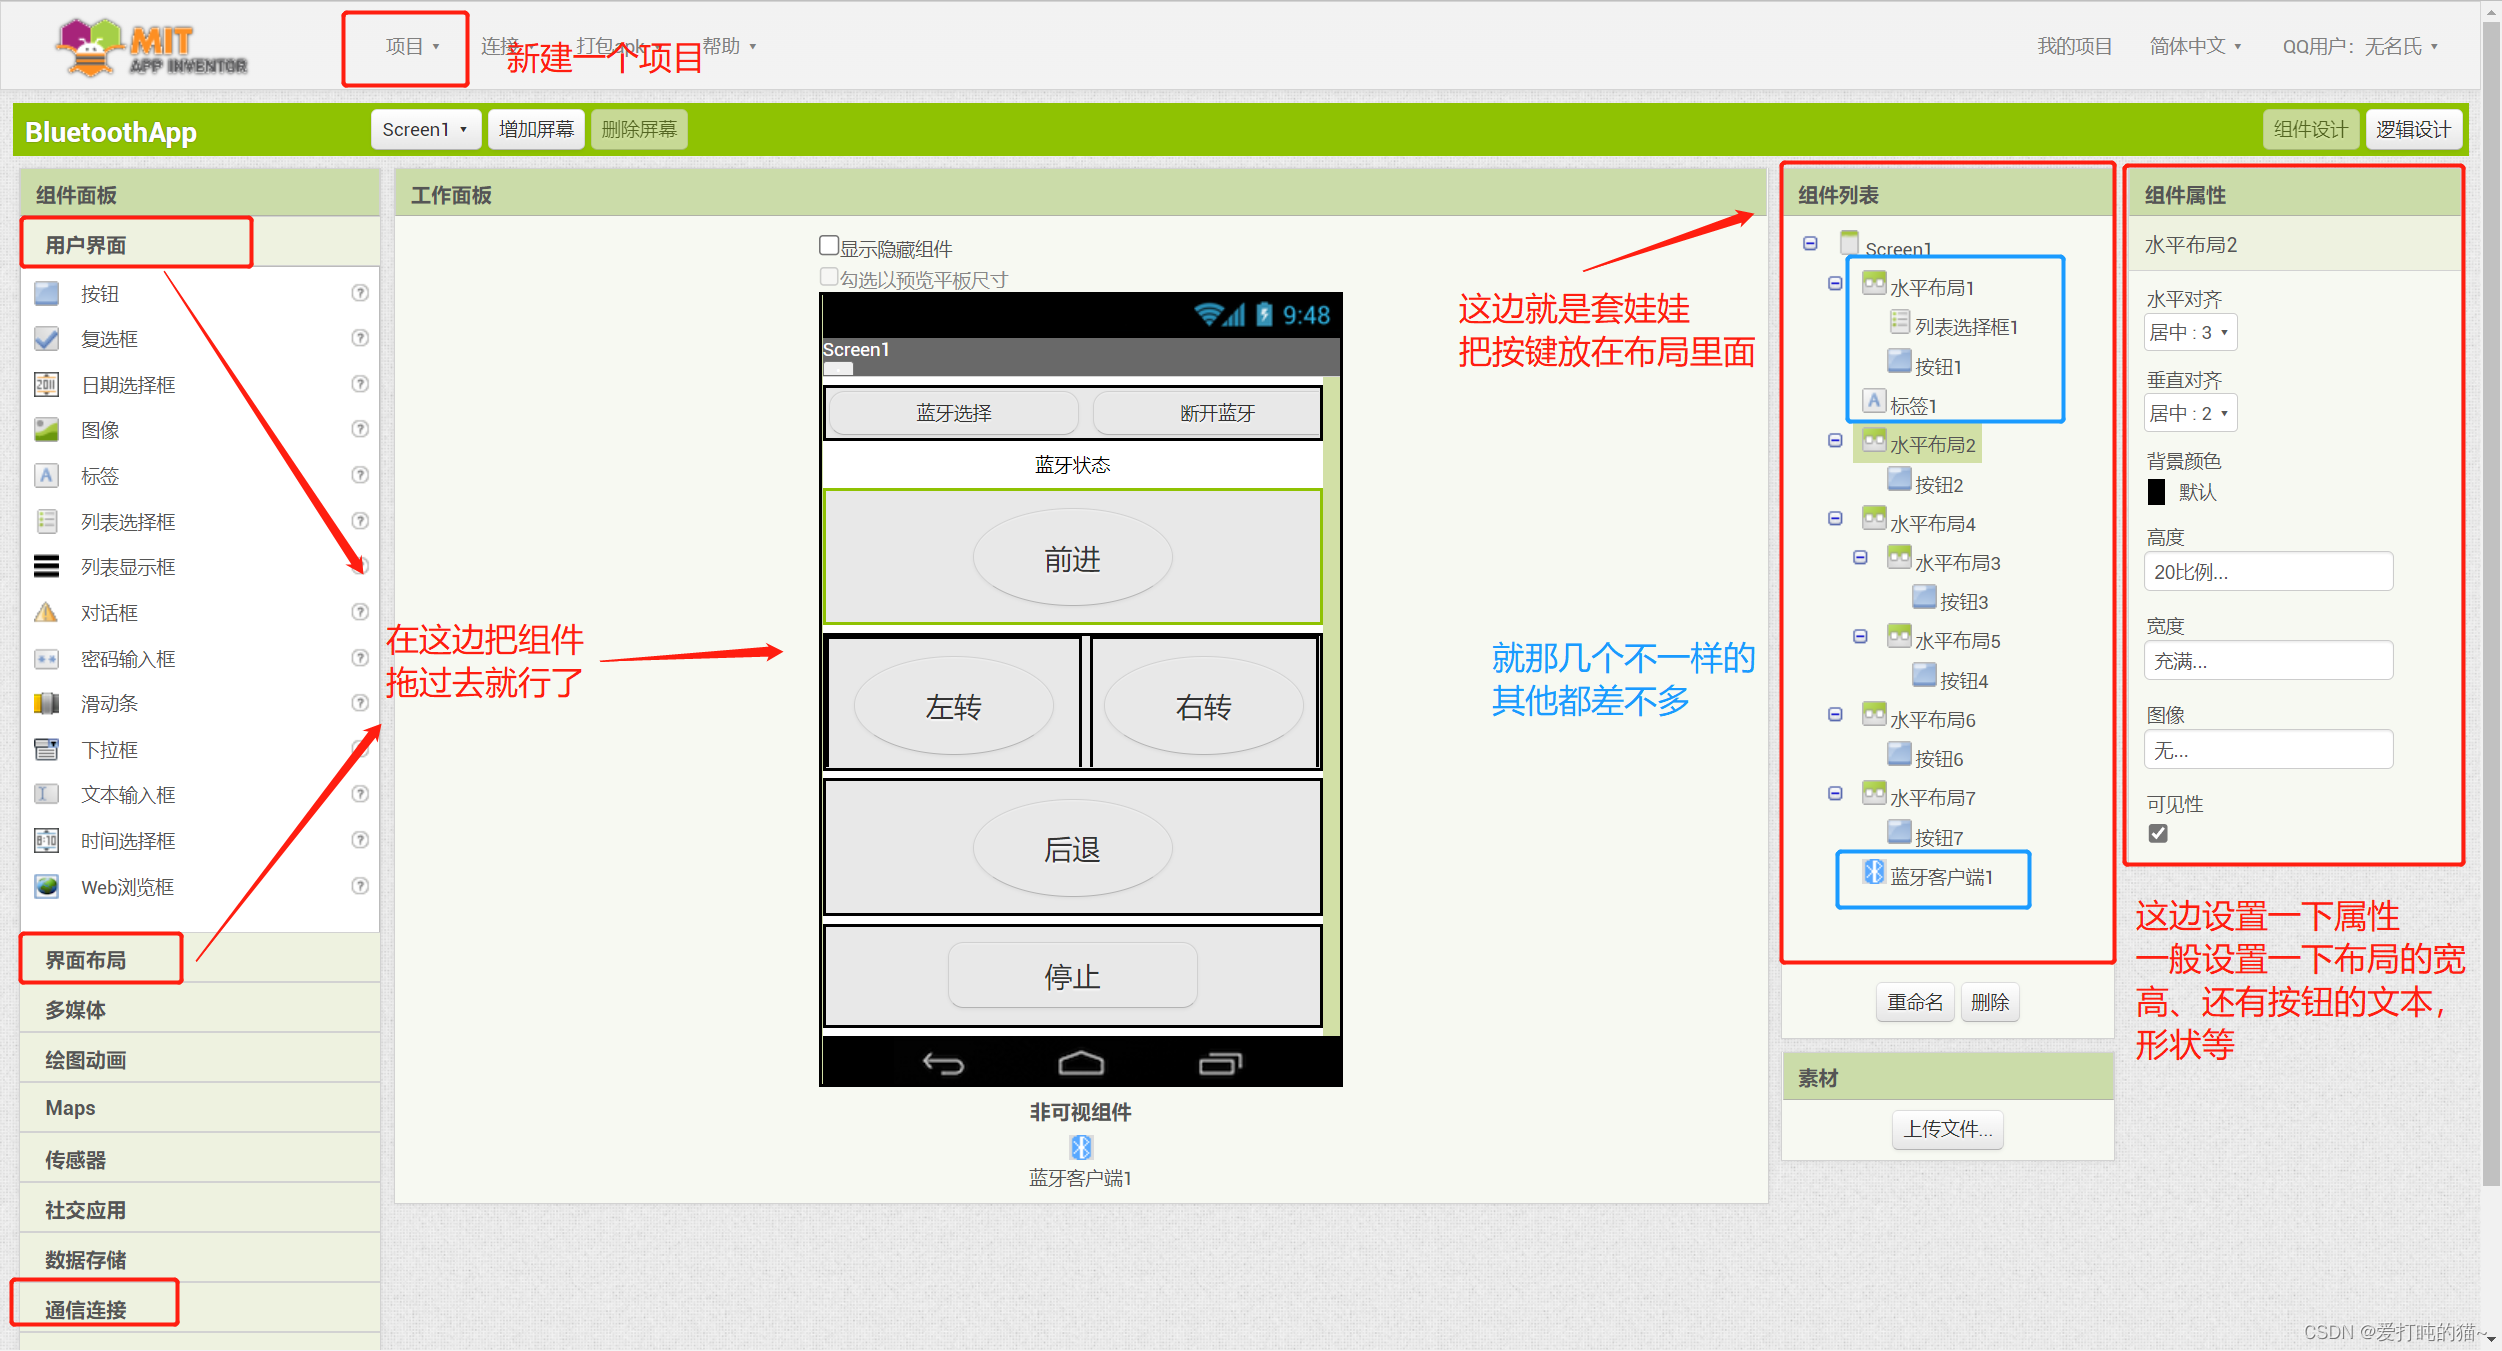
Task: Select the slider component icon in the palette
Action: pos(46,704)
